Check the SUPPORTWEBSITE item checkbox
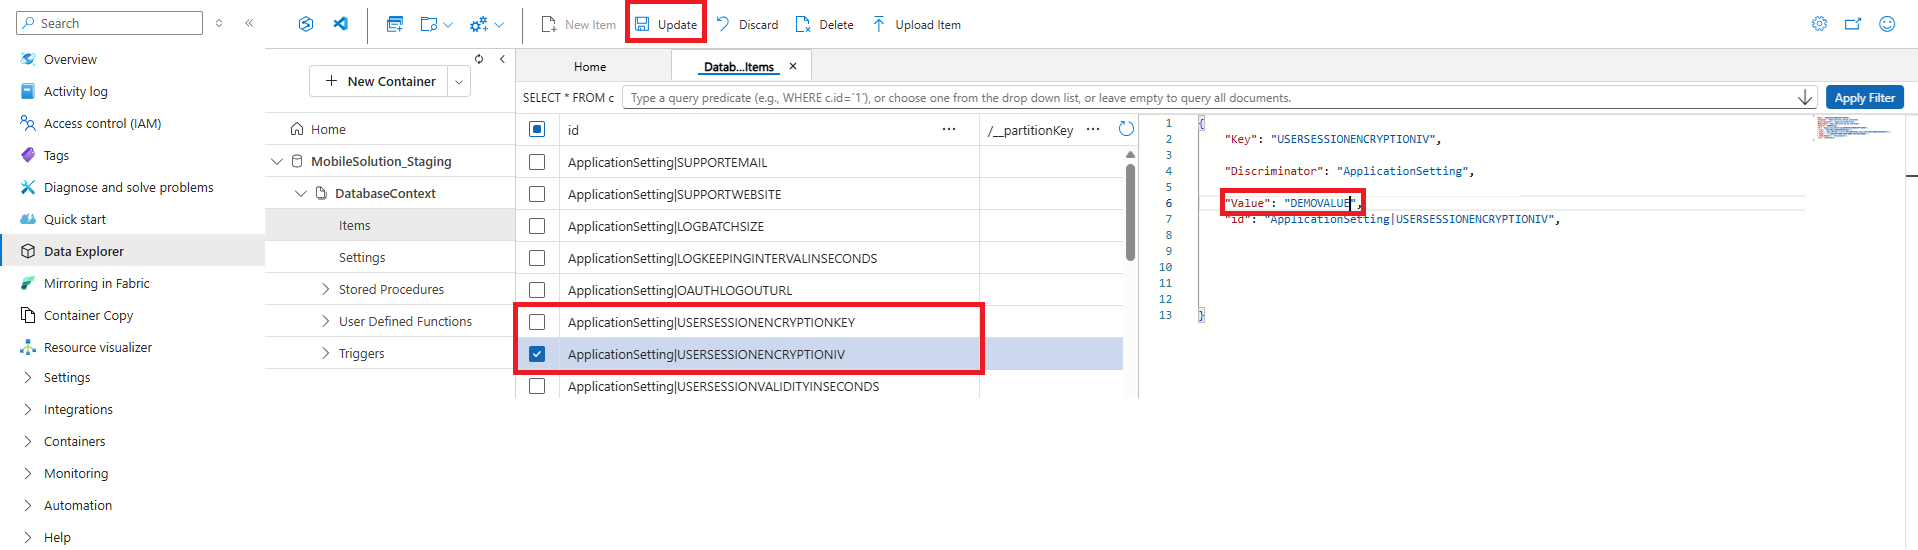Viewport: 1918px width, 550px height. point(537,194)
